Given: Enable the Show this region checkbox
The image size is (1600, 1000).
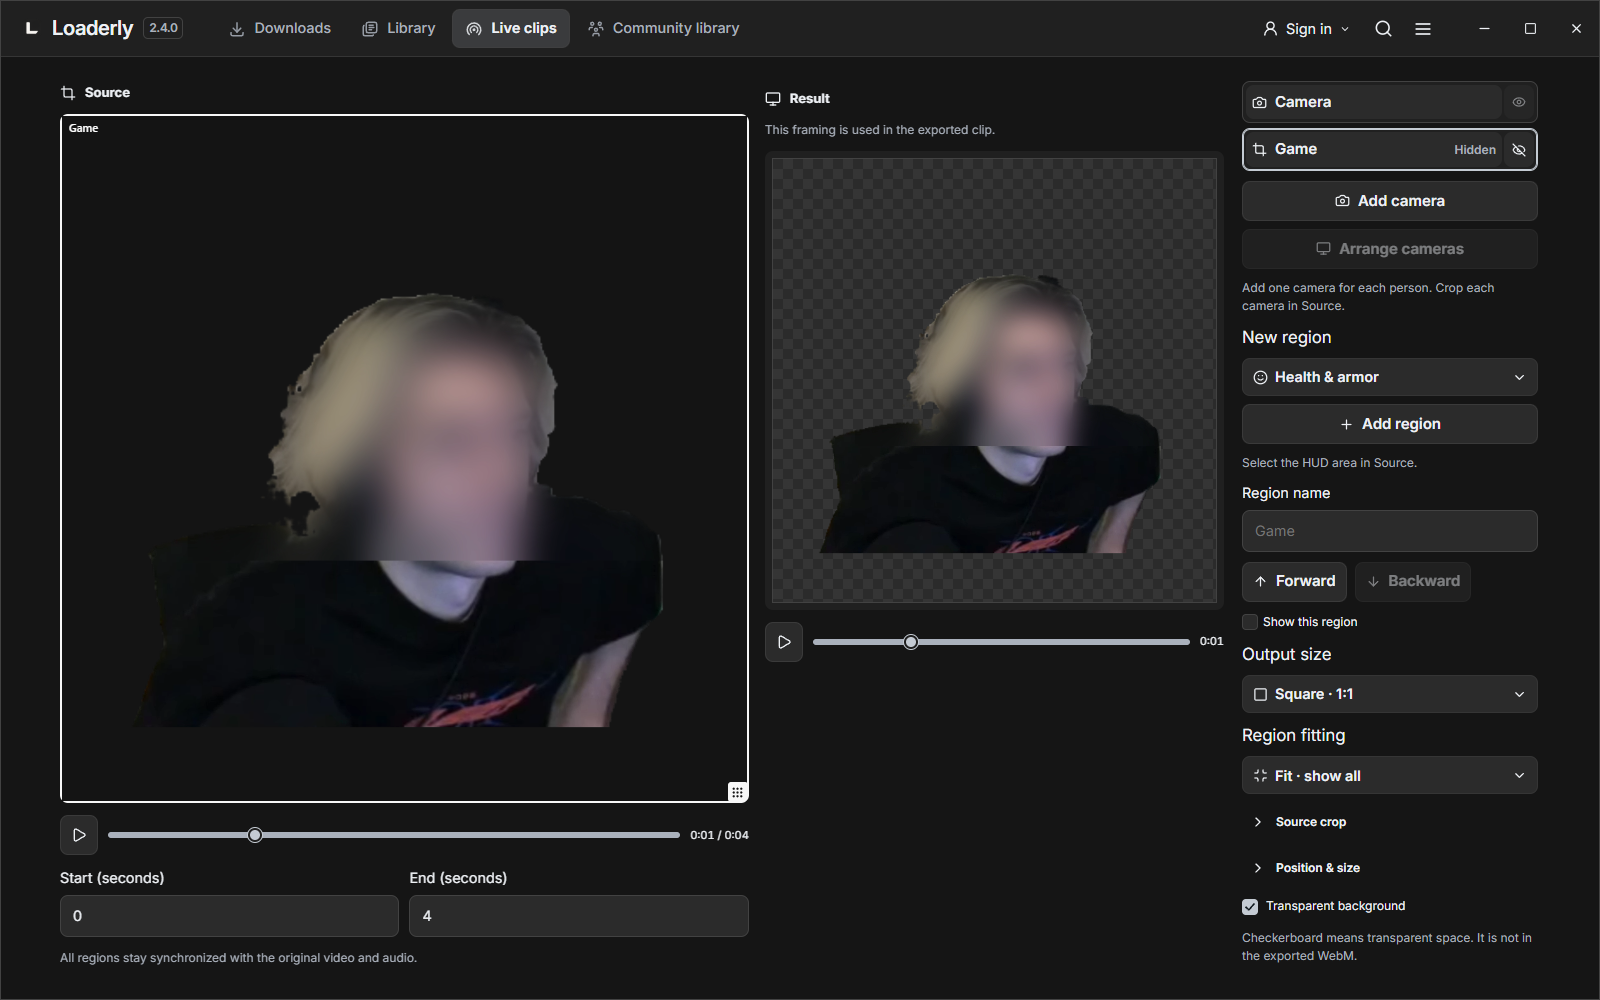Looking at the screenshot, I should (x=1250, y=622).
